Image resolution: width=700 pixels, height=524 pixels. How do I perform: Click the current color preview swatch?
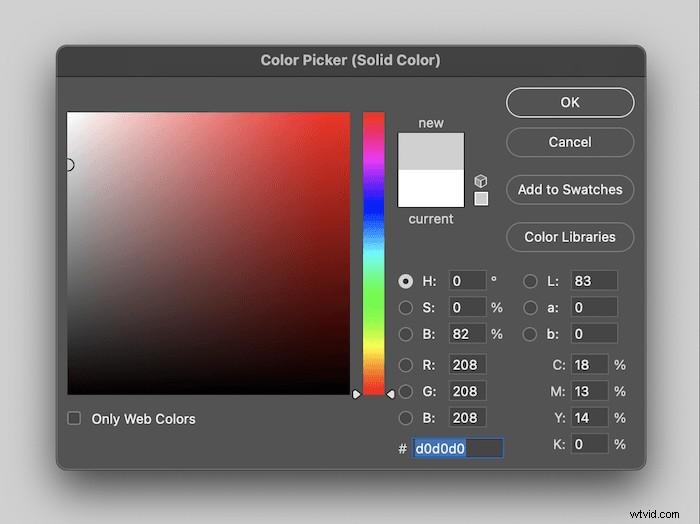click(431, 189)
